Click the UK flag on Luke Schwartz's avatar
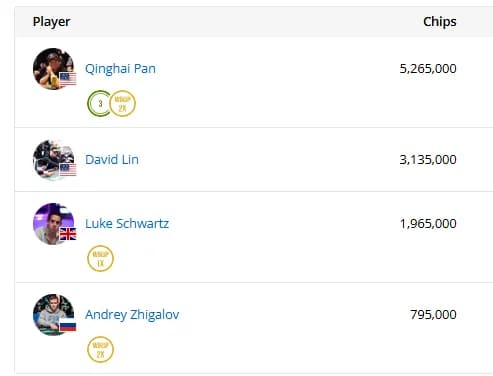This screenshot has height=376, width=493. [x=68, y=234]
